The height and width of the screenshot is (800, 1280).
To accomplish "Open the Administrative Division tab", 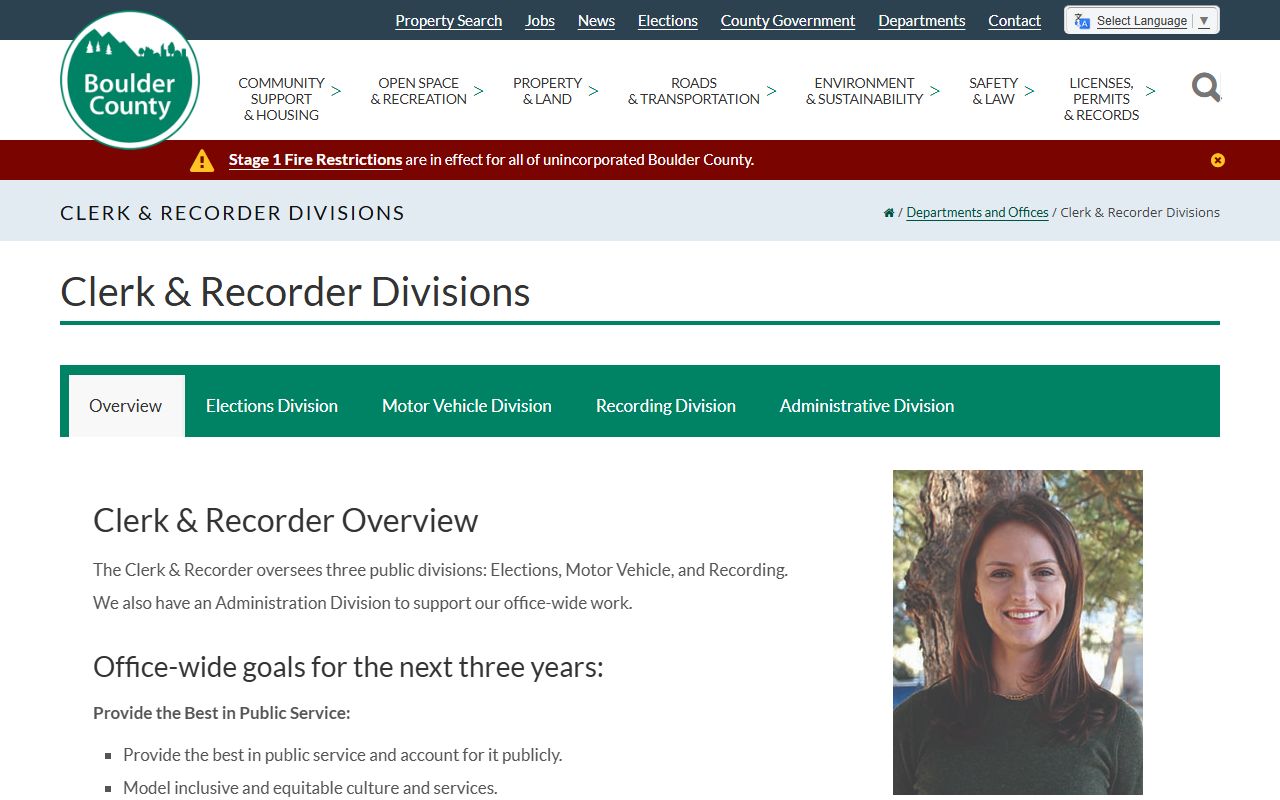I will click(x=867, y=406).
